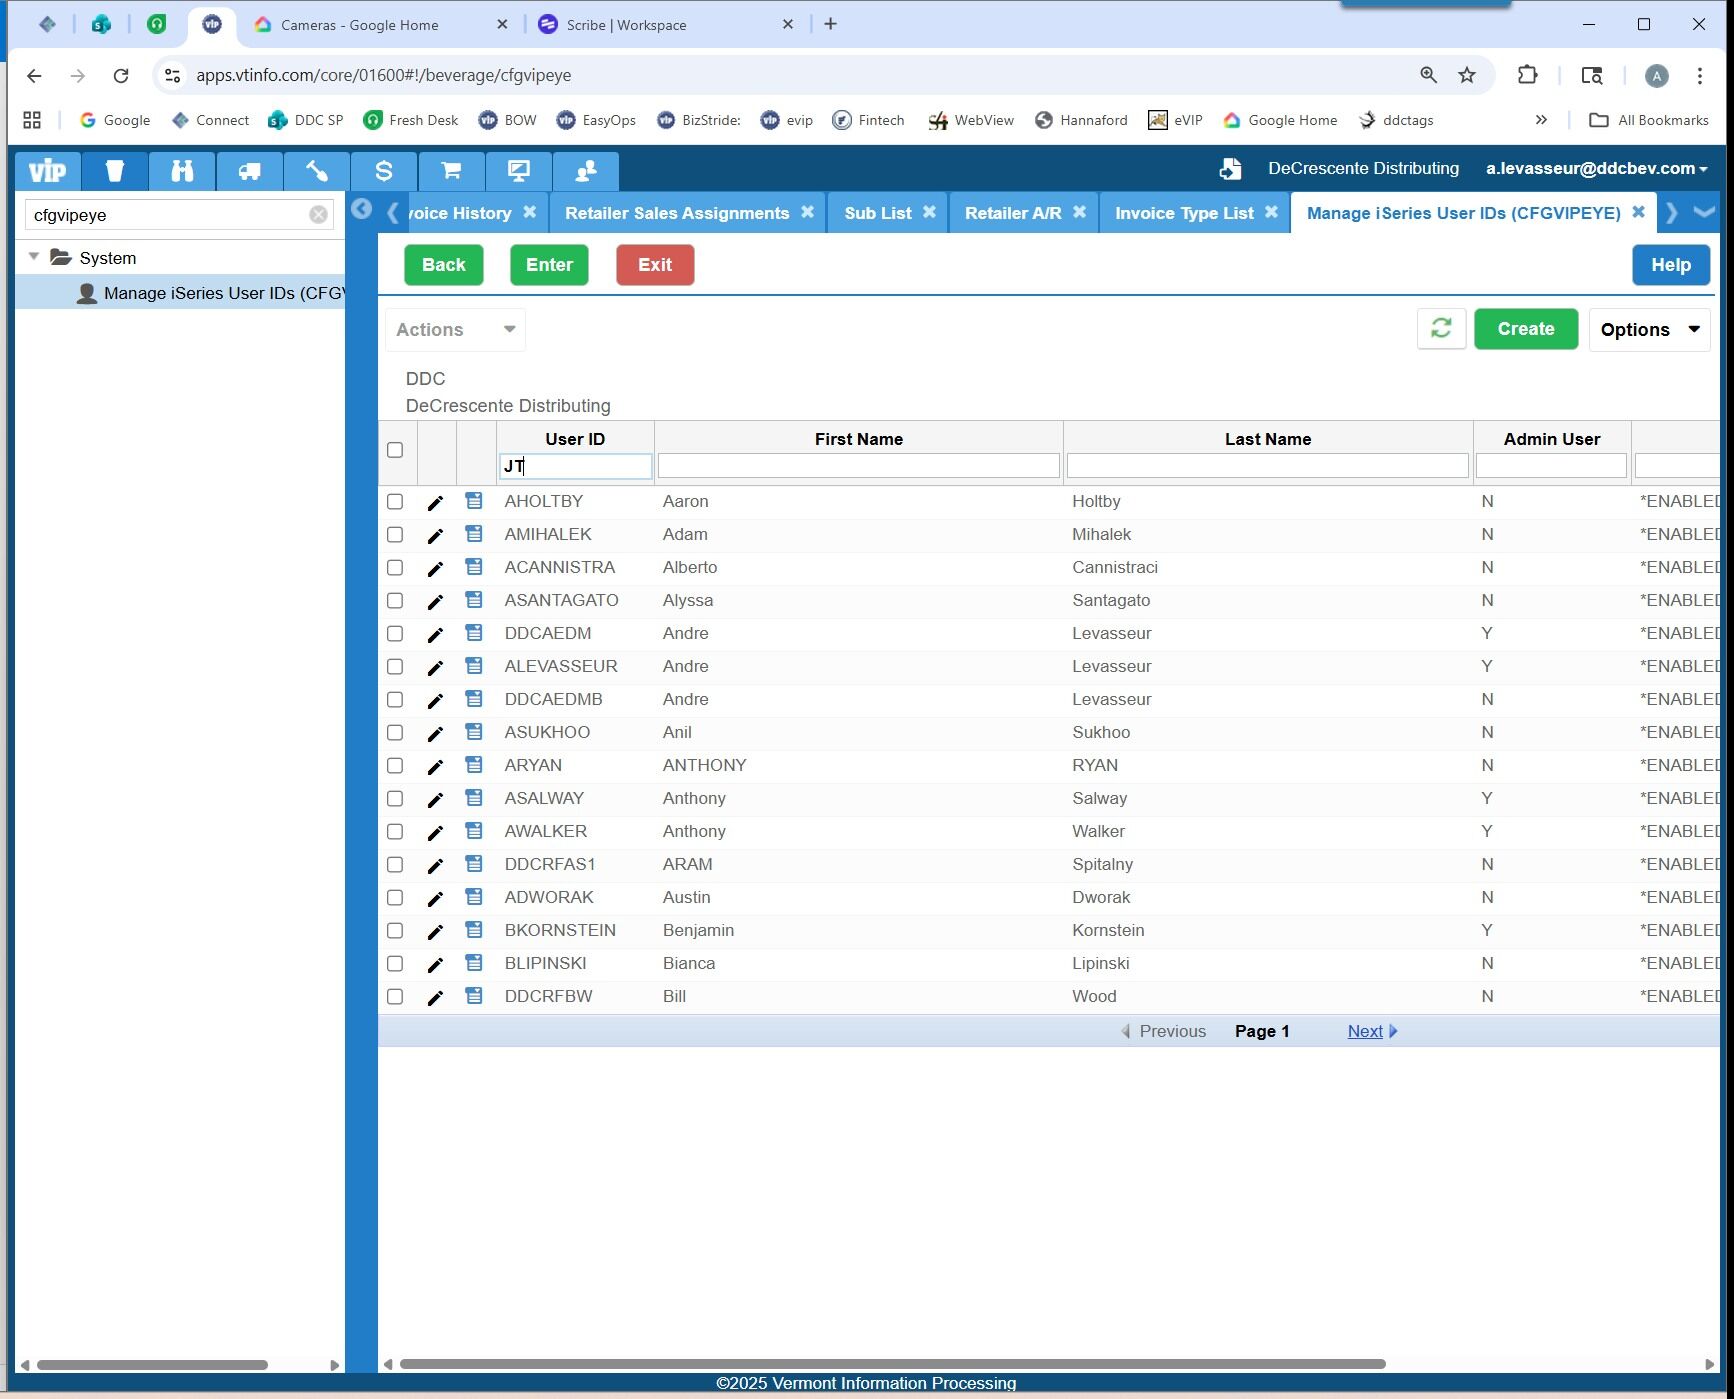Tick the checkbox next to BKORNSTEIN
The image size is (1734, 1399).
tap(395, 931)
